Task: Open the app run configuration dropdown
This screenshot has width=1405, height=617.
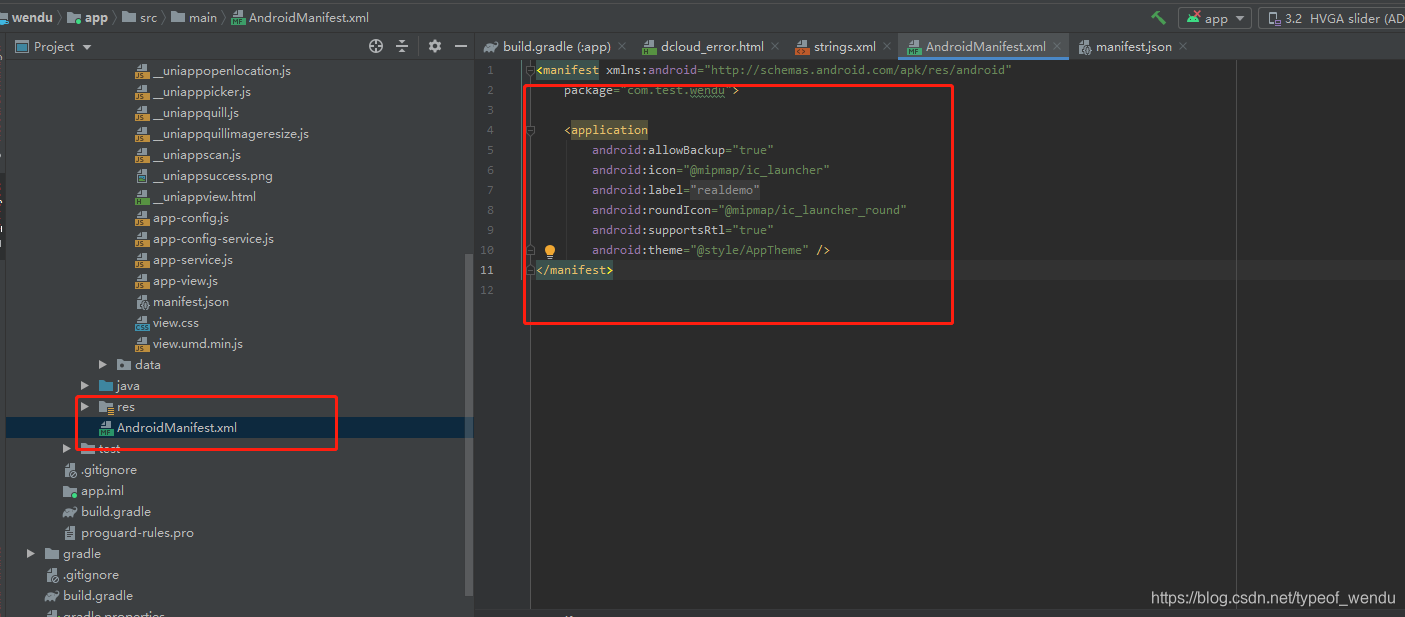Action: [x=1215, y=18]
